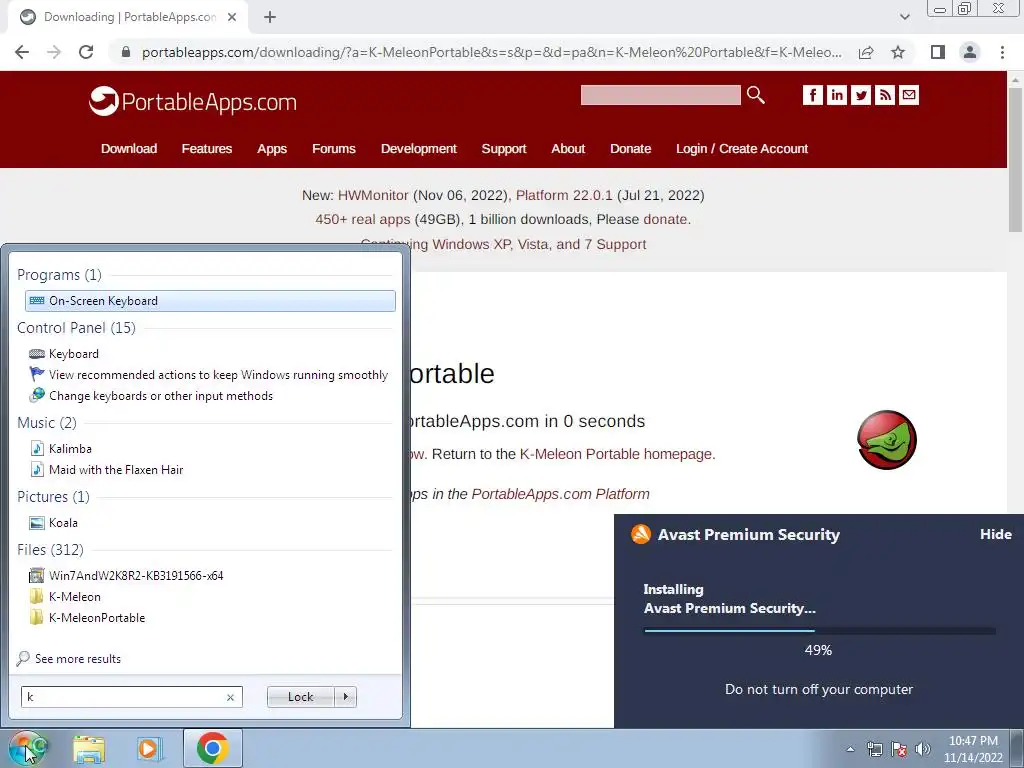Open the HWMonitor news link
Image resolution: width=1024 pixels, height=768 pixels.
[x=373, y=195]
